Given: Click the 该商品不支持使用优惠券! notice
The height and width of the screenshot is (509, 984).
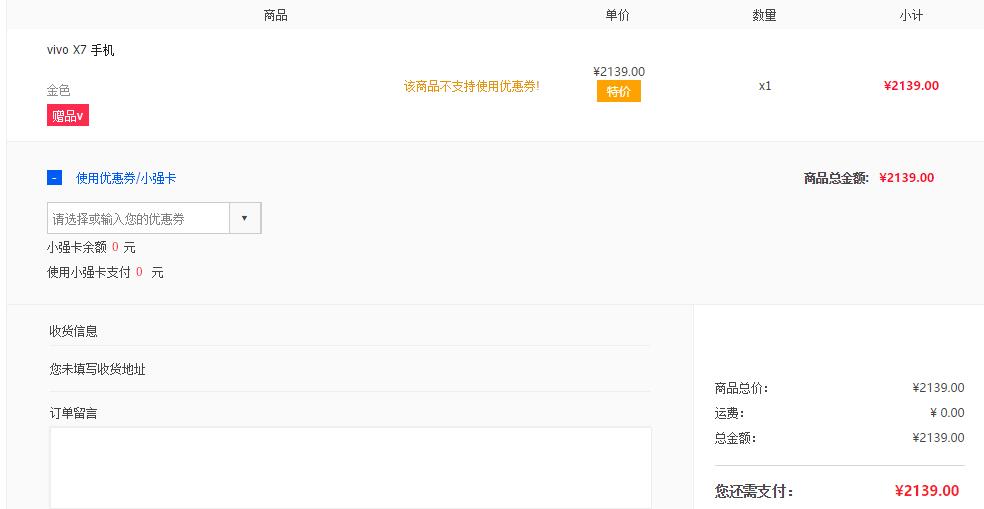Looking at the screenshot, I should [471, 87].
